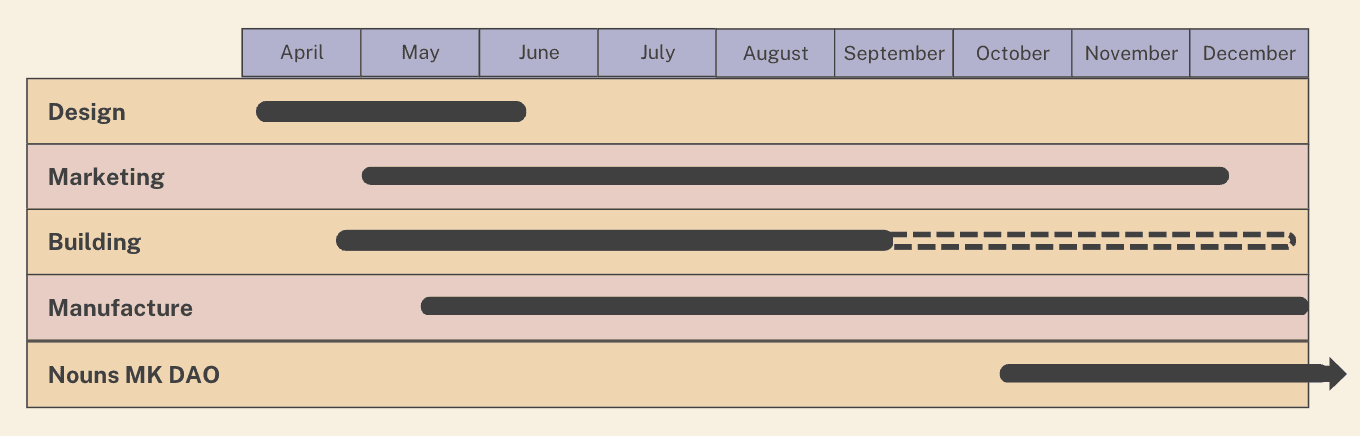Click the Marketing row label

coord(106,177)
